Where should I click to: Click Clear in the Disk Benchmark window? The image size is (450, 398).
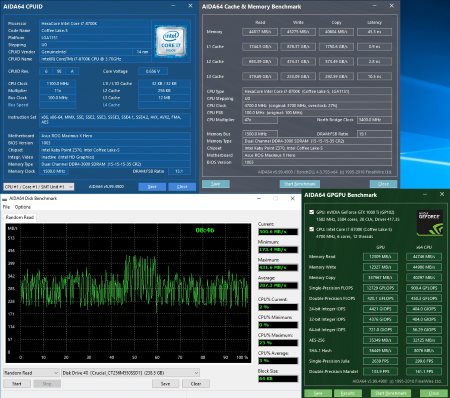click(196, 384)
